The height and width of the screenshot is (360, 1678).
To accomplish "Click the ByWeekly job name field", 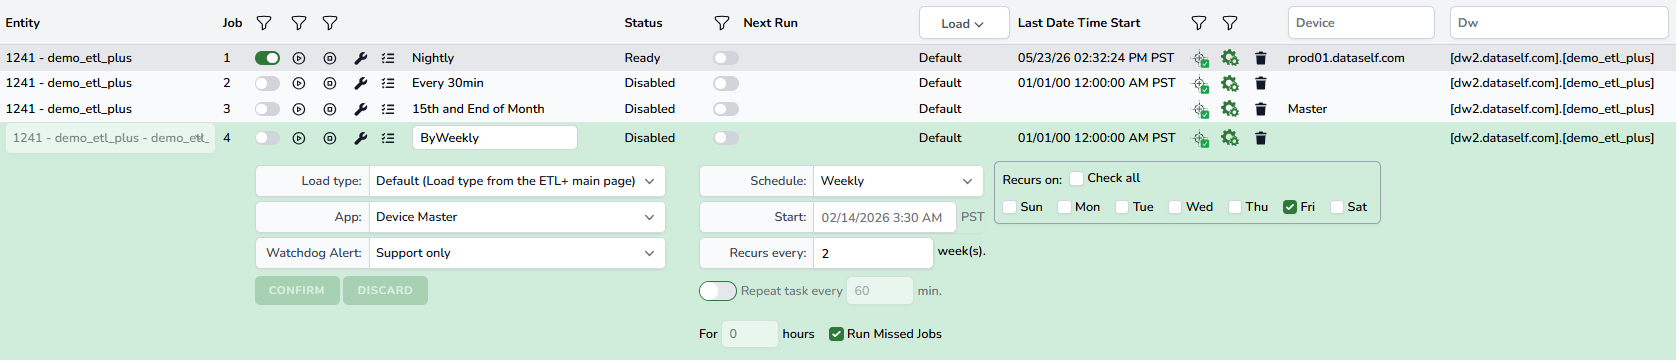I will coord(495,138).
